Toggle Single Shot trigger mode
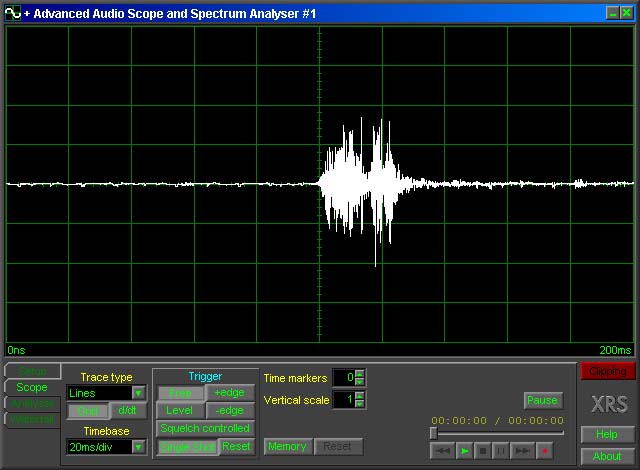 188,447
